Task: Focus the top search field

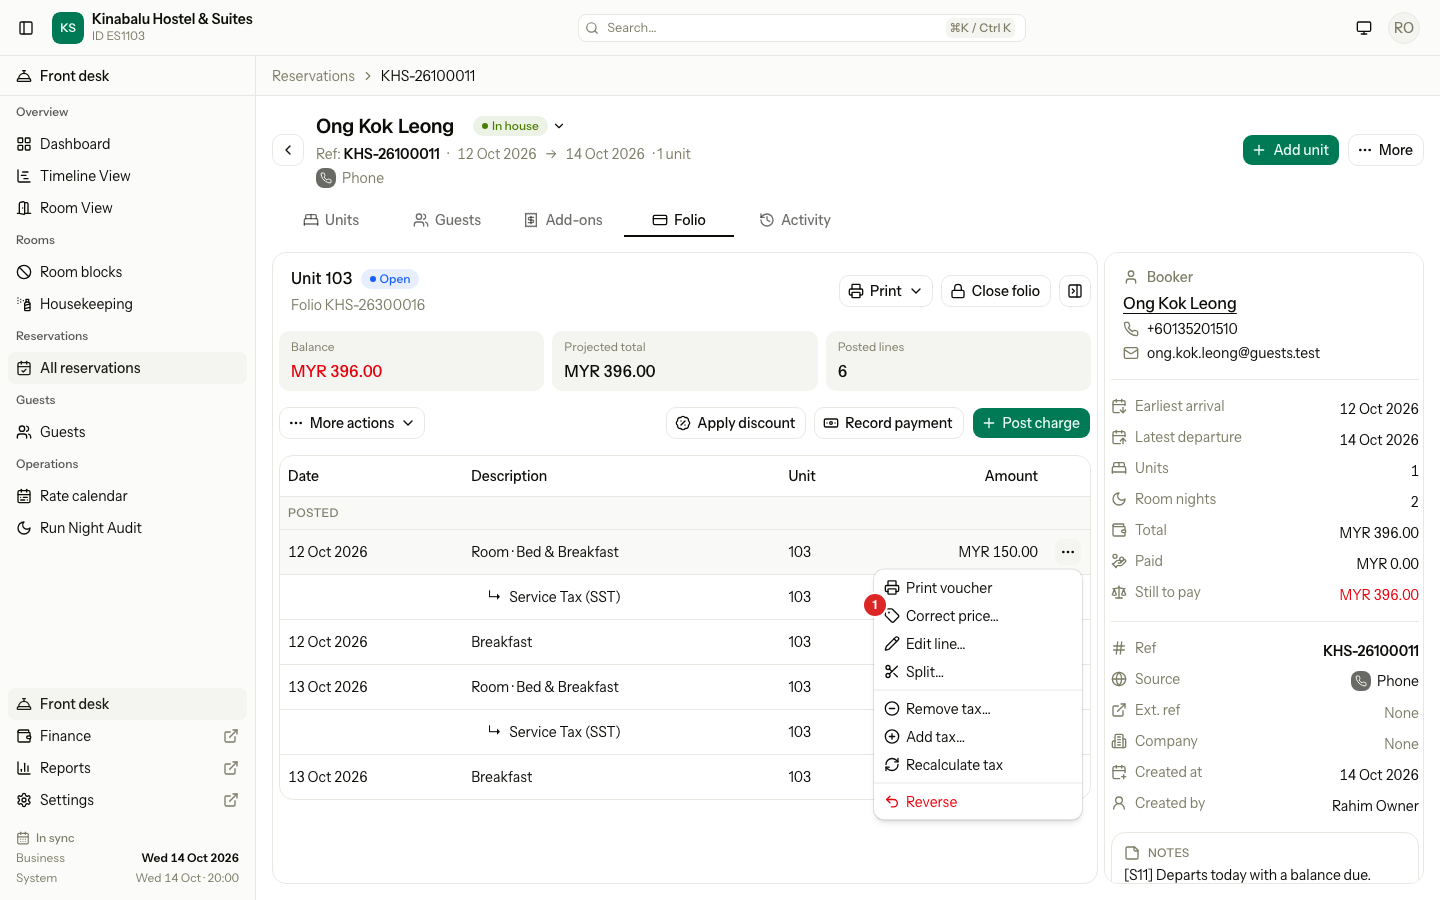Action: click(802, 28)
